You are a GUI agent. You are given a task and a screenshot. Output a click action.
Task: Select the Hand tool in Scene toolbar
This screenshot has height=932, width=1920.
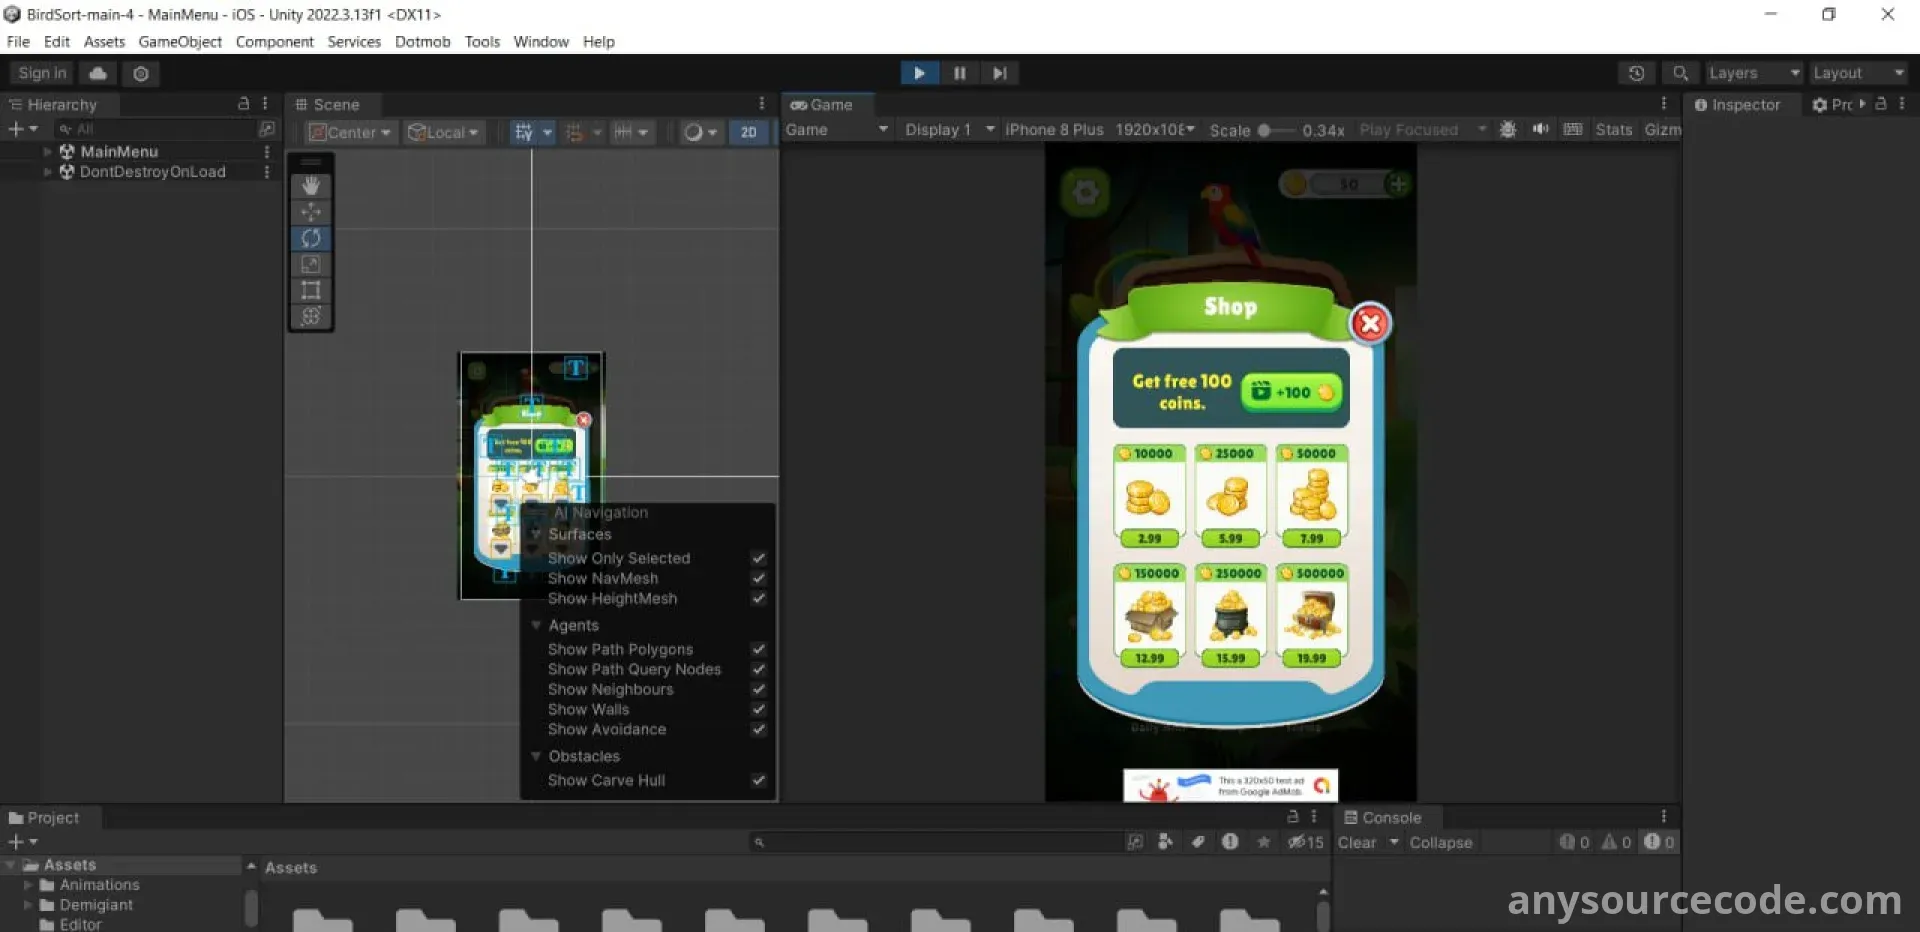pyautogui.click(x=311, y=186)
